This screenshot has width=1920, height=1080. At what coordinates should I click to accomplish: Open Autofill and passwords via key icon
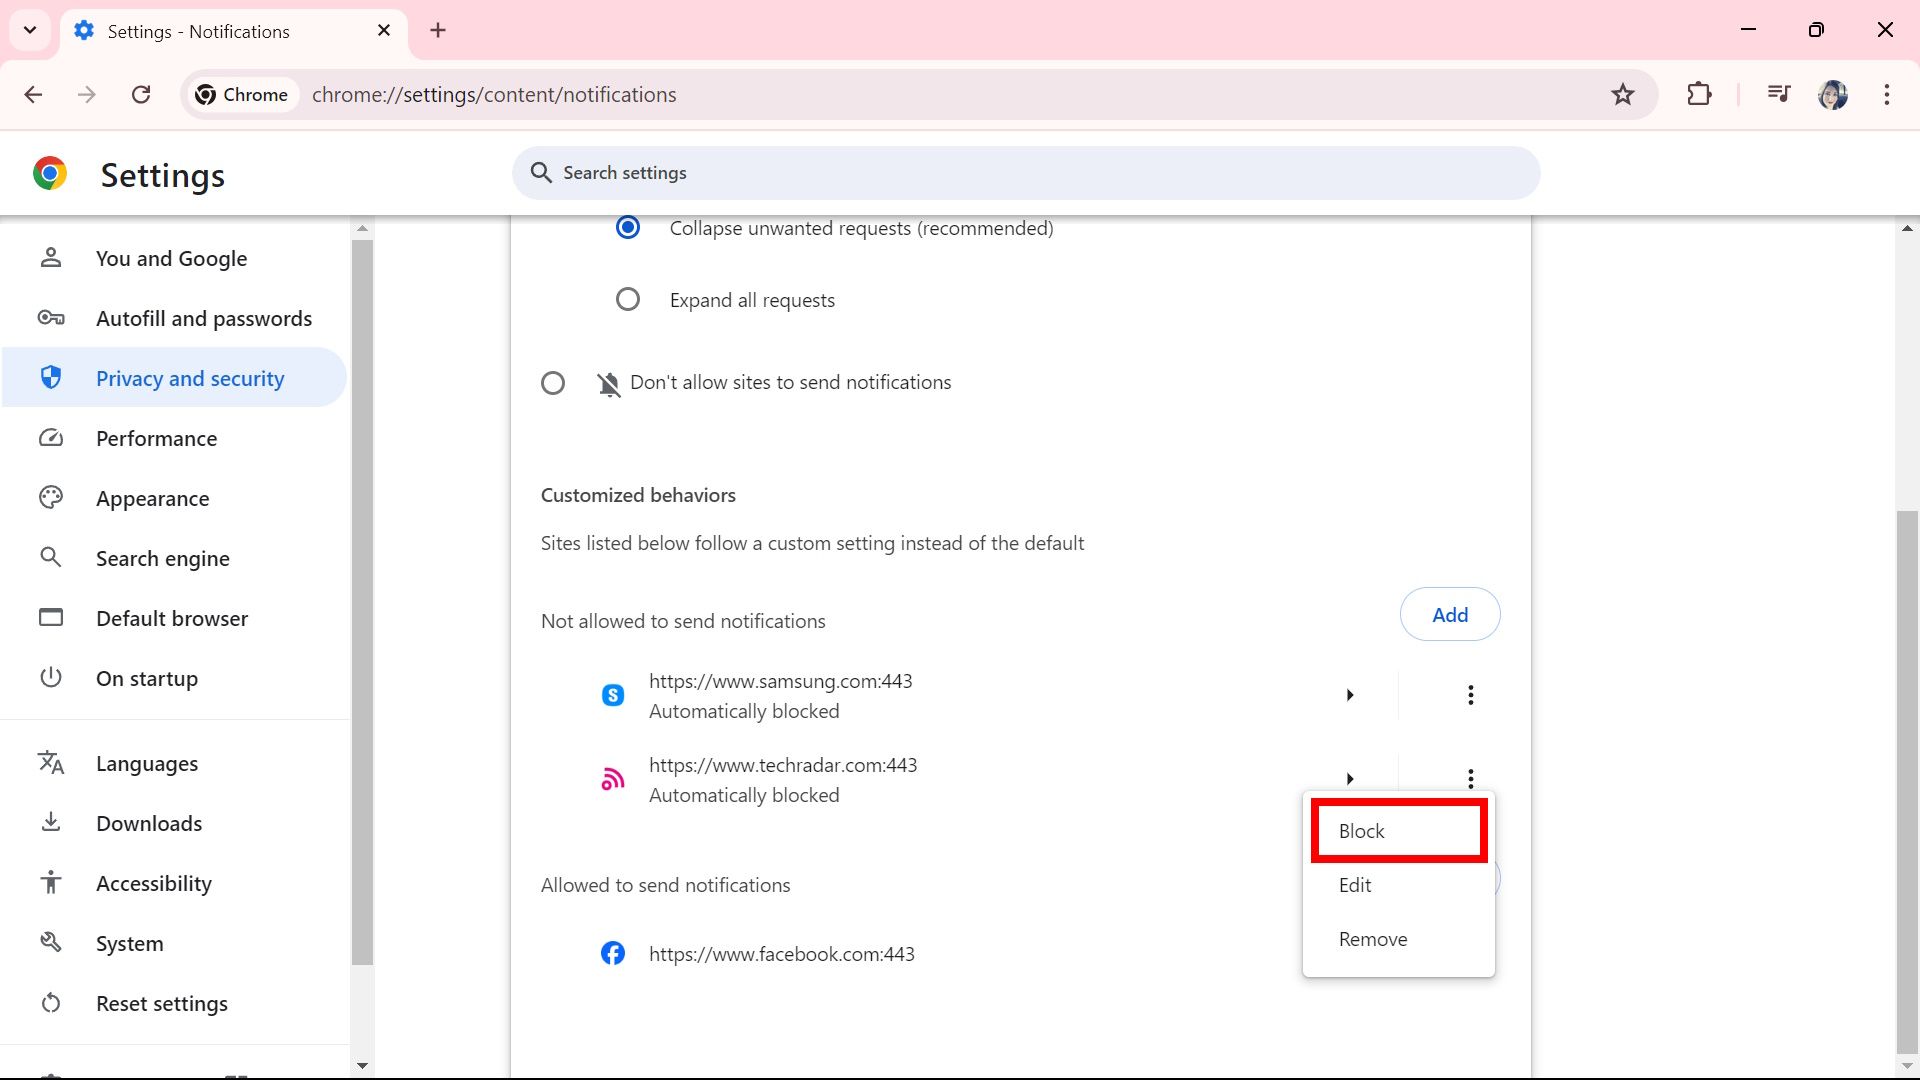coord(51,317)
